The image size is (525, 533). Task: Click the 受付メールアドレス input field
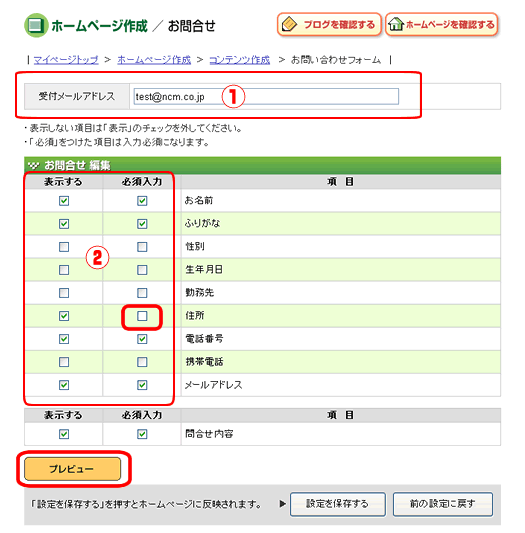(x=266, y=97)
